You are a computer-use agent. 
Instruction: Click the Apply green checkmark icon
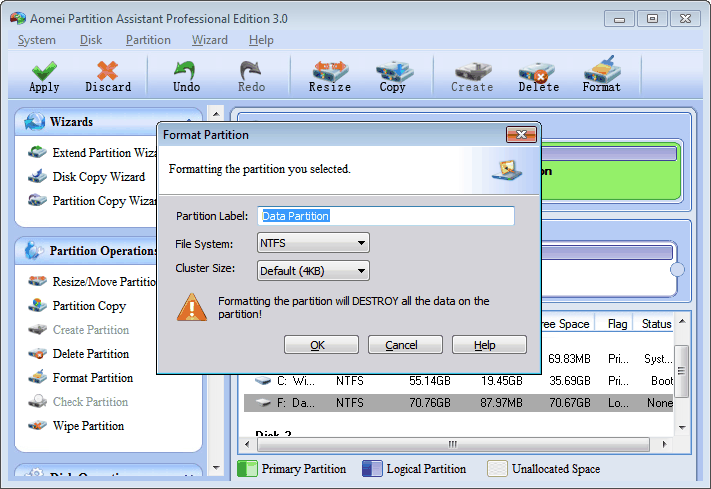(44, 71)
